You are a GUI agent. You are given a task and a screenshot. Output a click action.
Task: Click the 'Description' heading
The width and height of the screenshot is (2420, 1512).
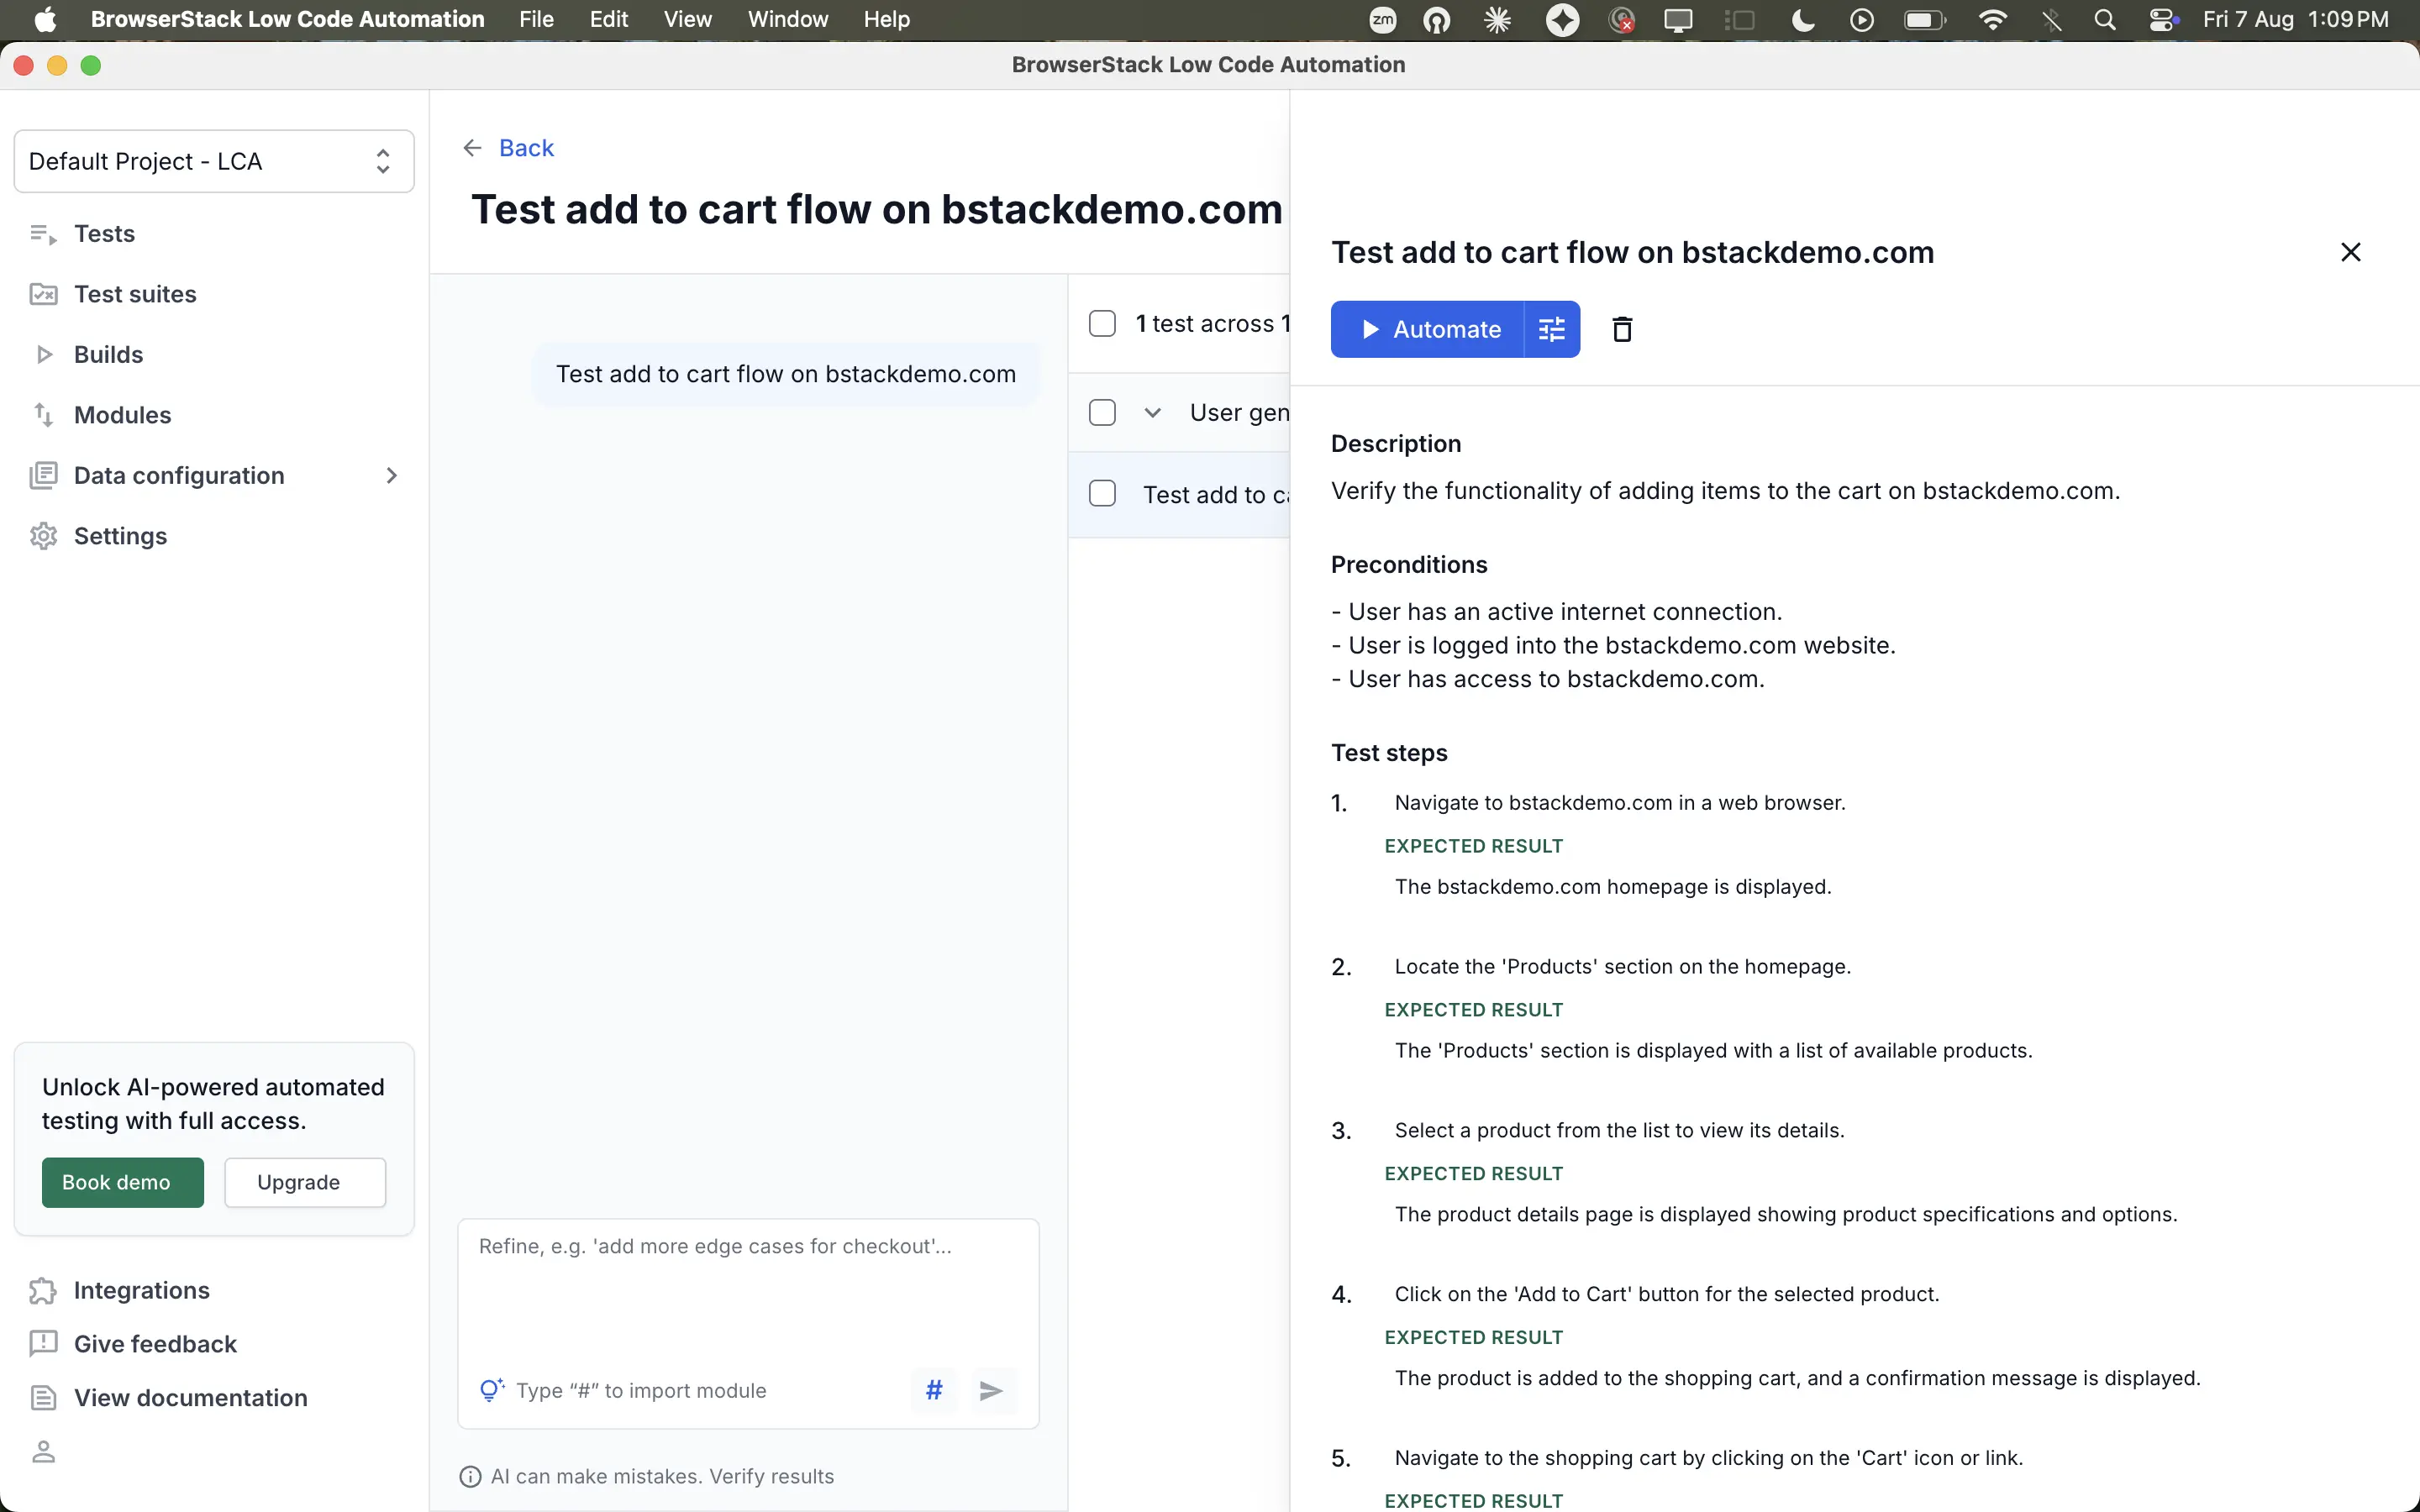[1396, 443]
